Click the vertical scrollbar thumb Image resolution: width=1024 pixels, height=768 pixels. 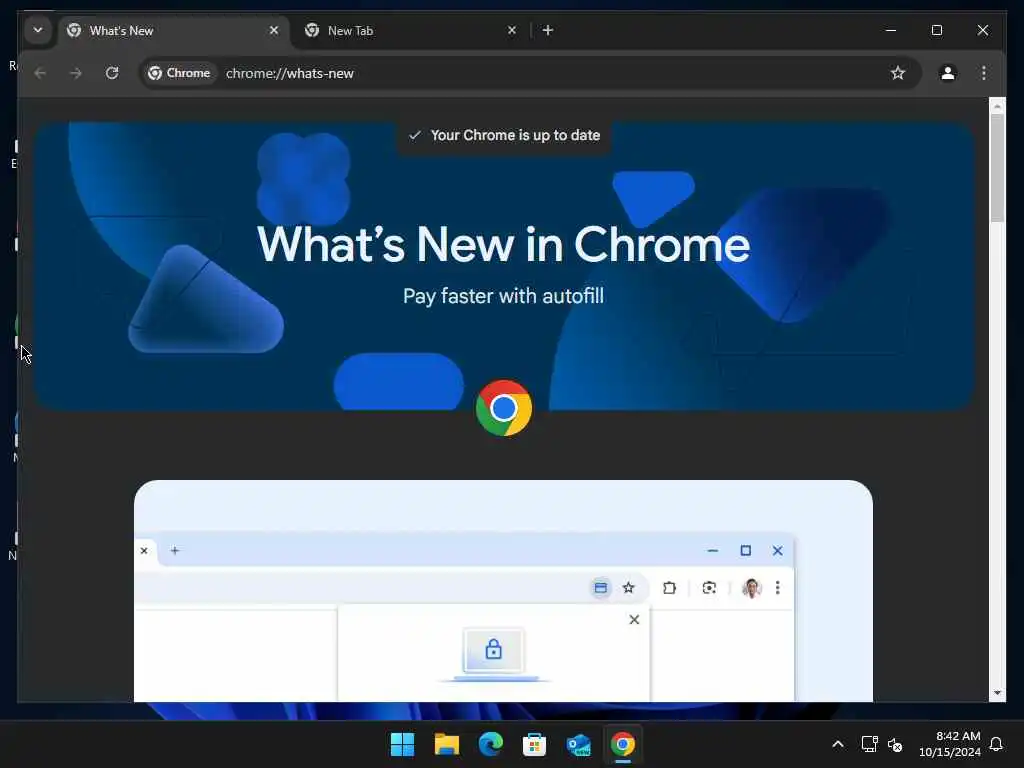[x=997, y=168]
